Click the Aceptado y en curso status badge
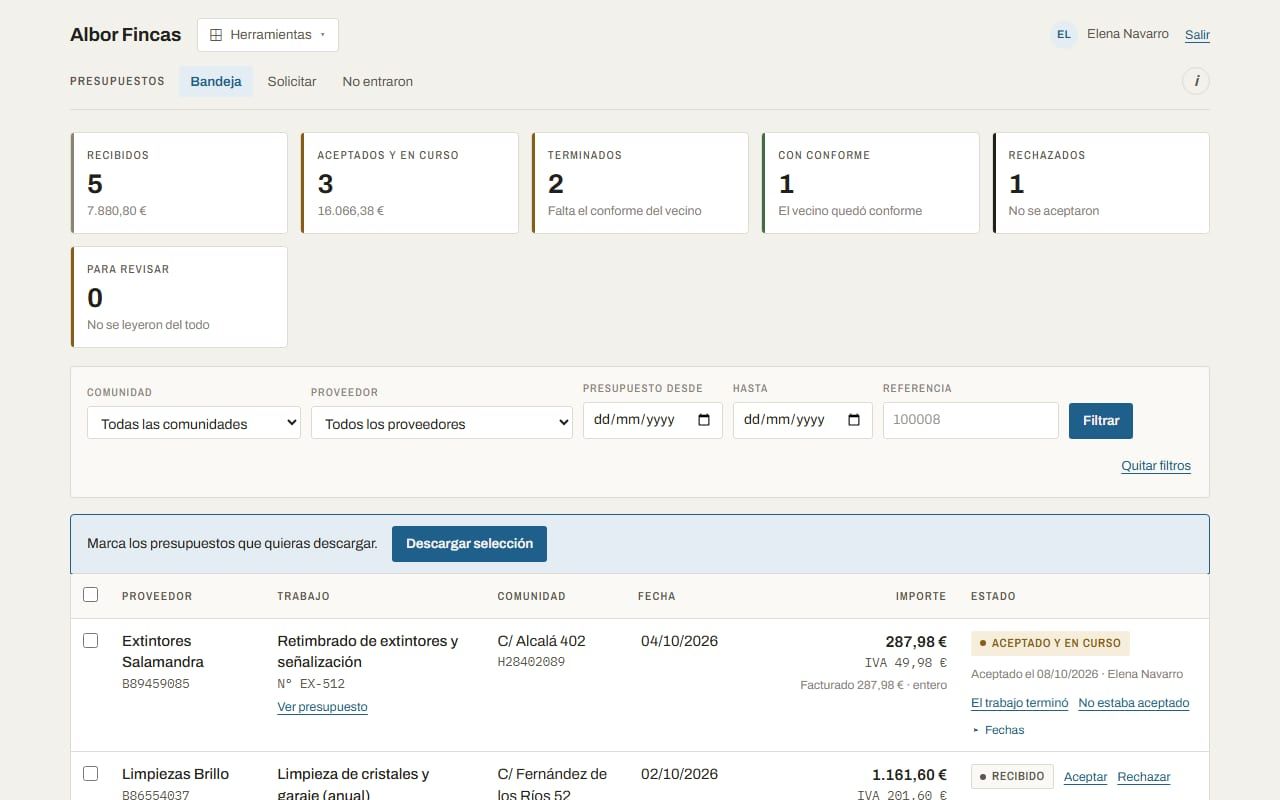The image size is (1280, 800). (1050, 643)
